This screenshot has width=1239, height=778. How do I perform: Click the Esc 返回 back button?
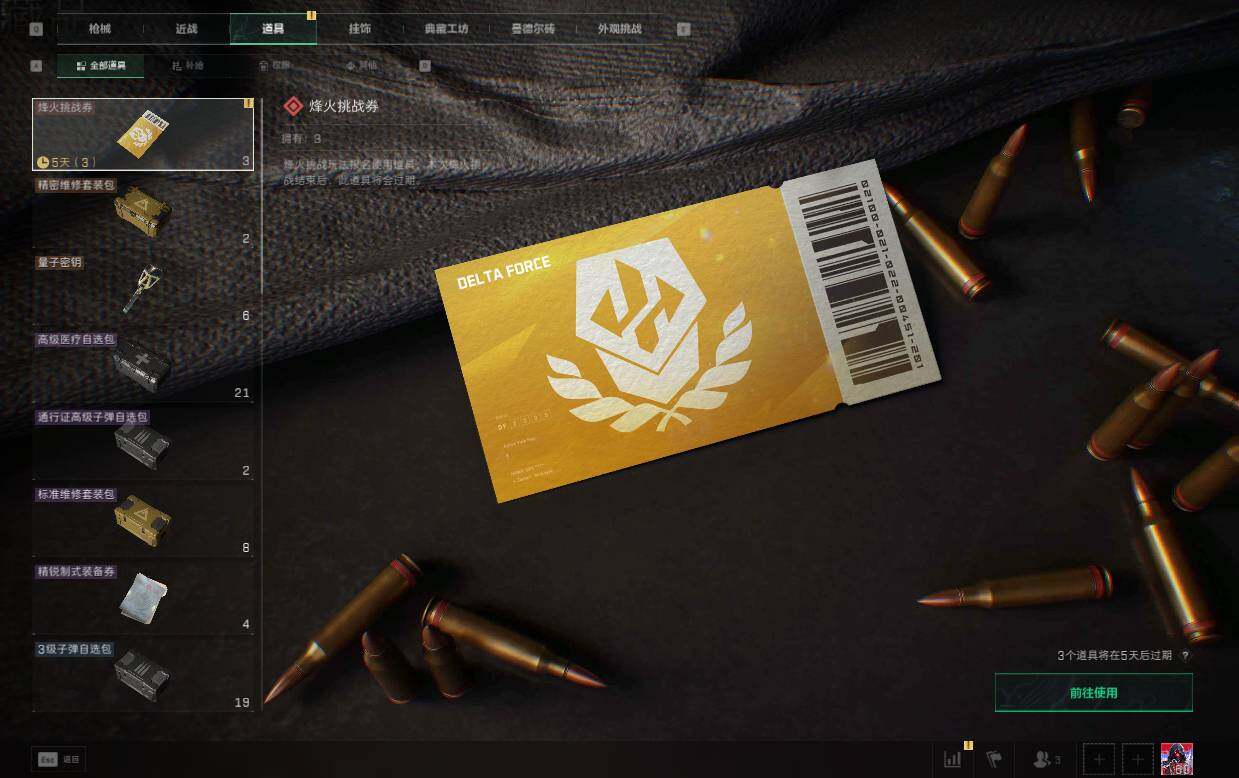coord(57,759)
